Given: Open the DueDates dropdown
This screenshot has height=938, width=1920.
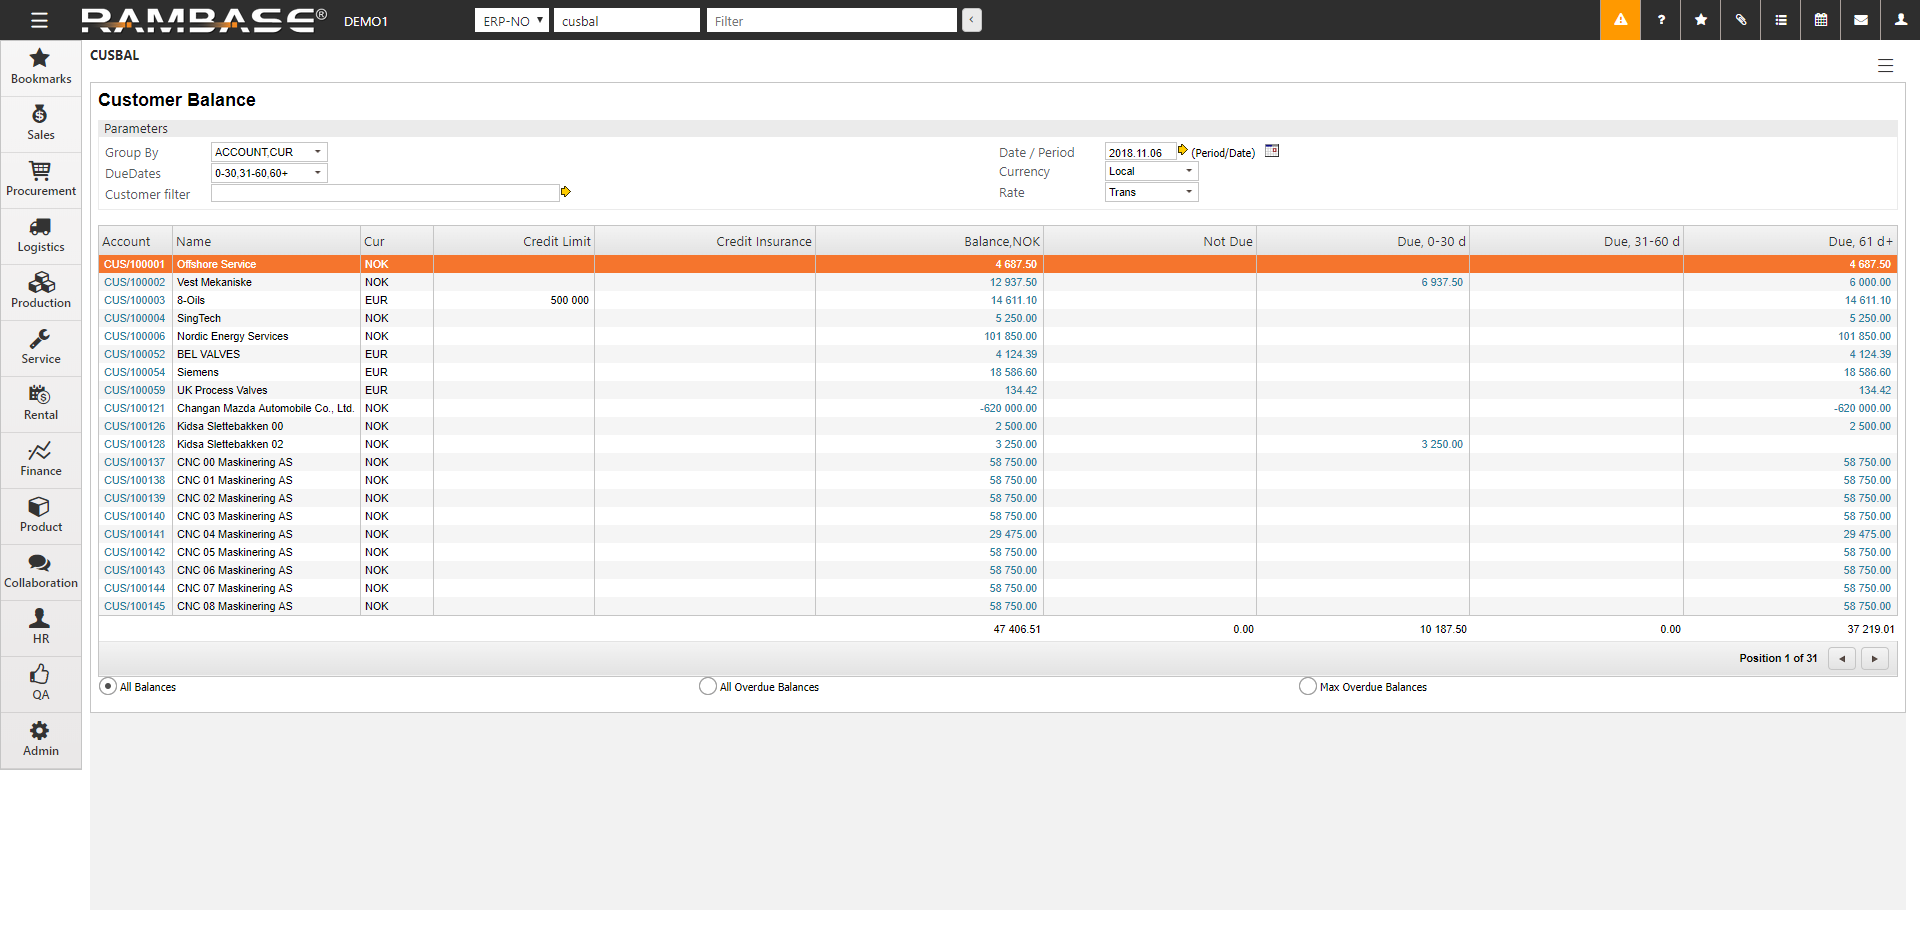Looking at the screenshot, I should click(x=269, y=173).
